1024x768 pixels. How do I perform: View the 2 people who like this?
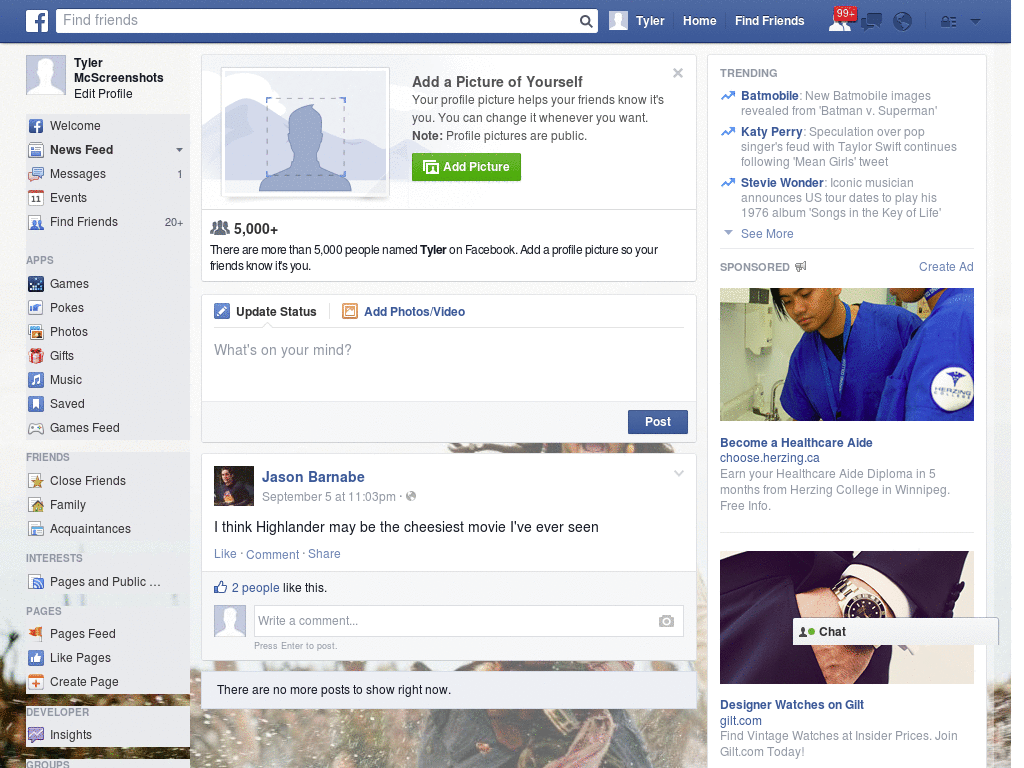pyautogui.click(x=255, y=588)
